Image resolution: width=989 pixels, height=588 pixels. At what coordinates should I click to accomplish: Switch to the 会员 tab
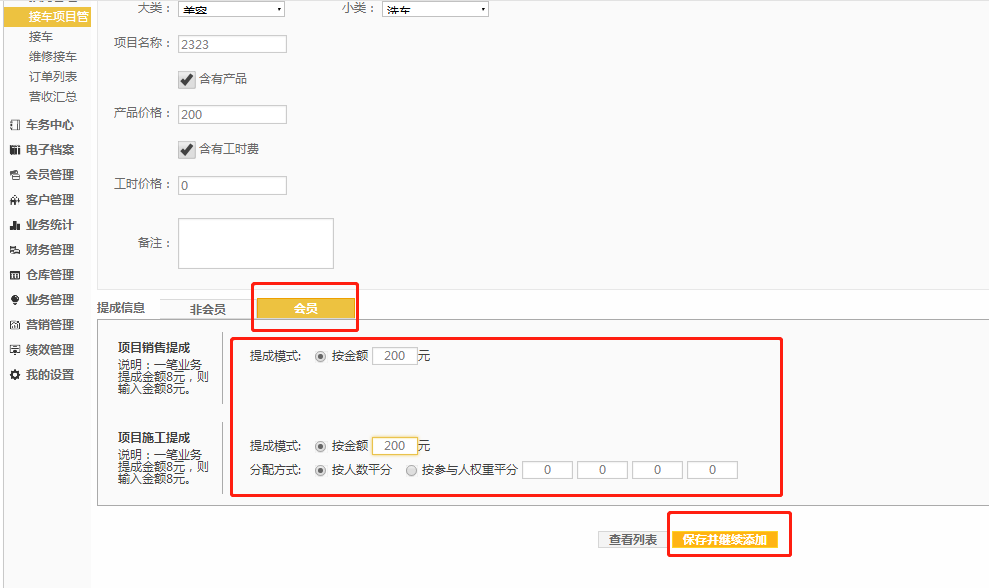click(305, 309)
